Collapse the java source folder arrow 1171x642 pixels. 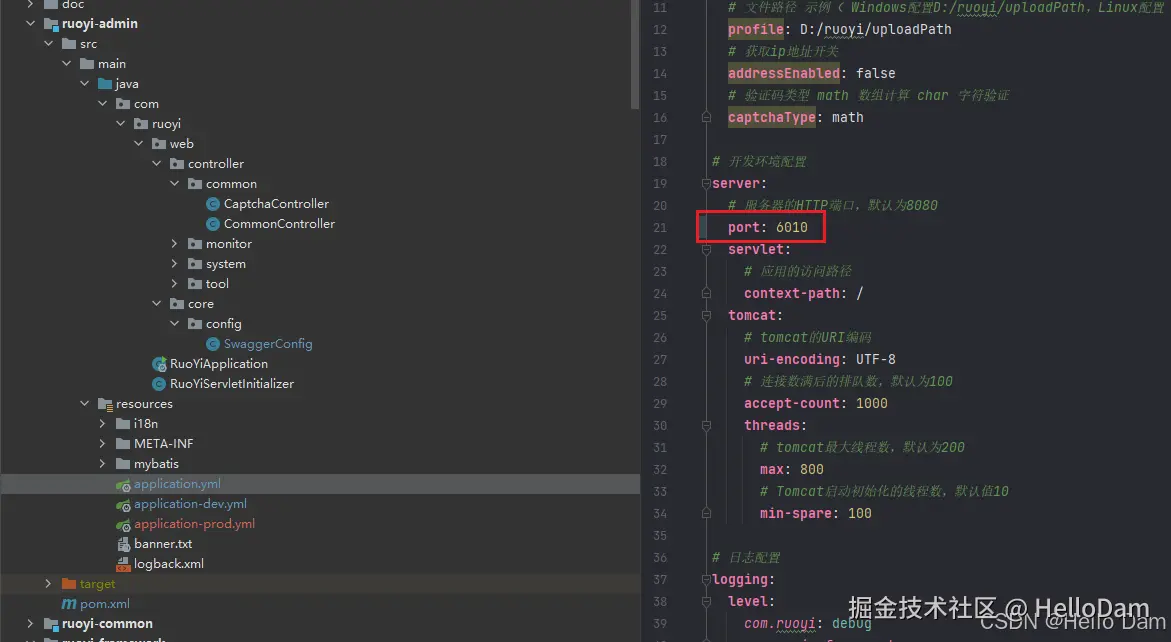84,84
